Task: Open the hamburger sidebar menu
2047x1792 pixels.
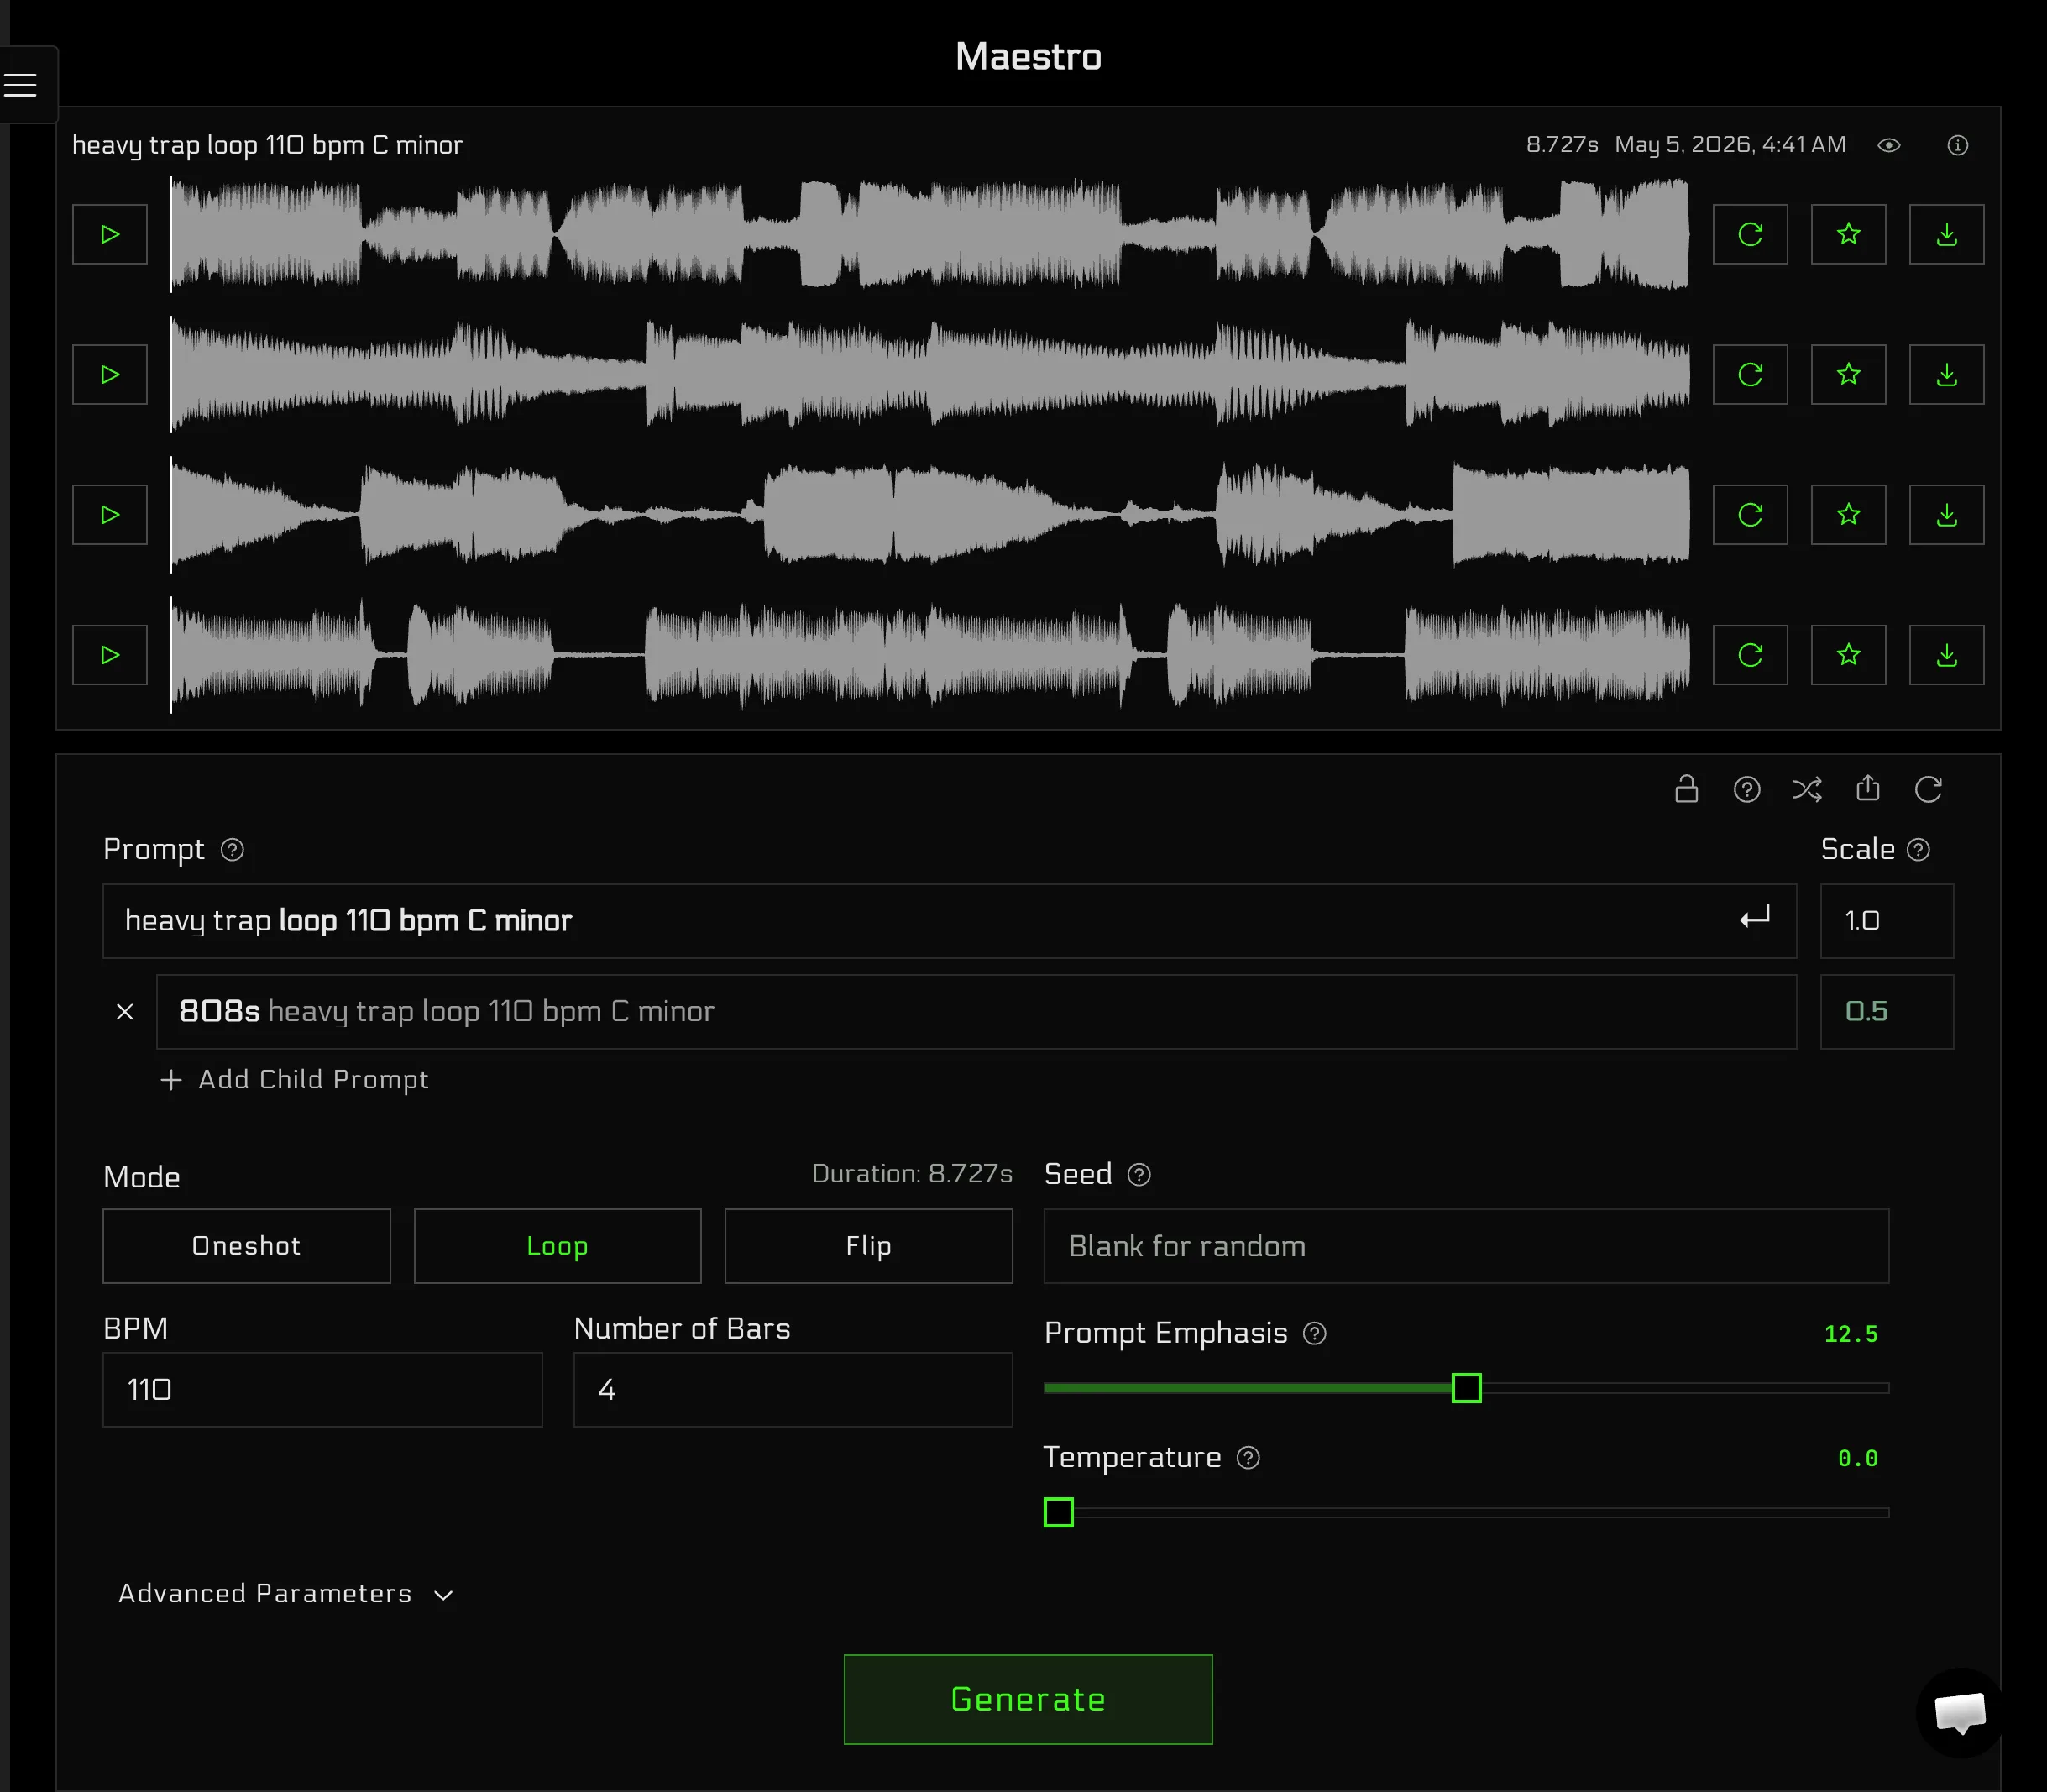Action: (x=21, y=85)
